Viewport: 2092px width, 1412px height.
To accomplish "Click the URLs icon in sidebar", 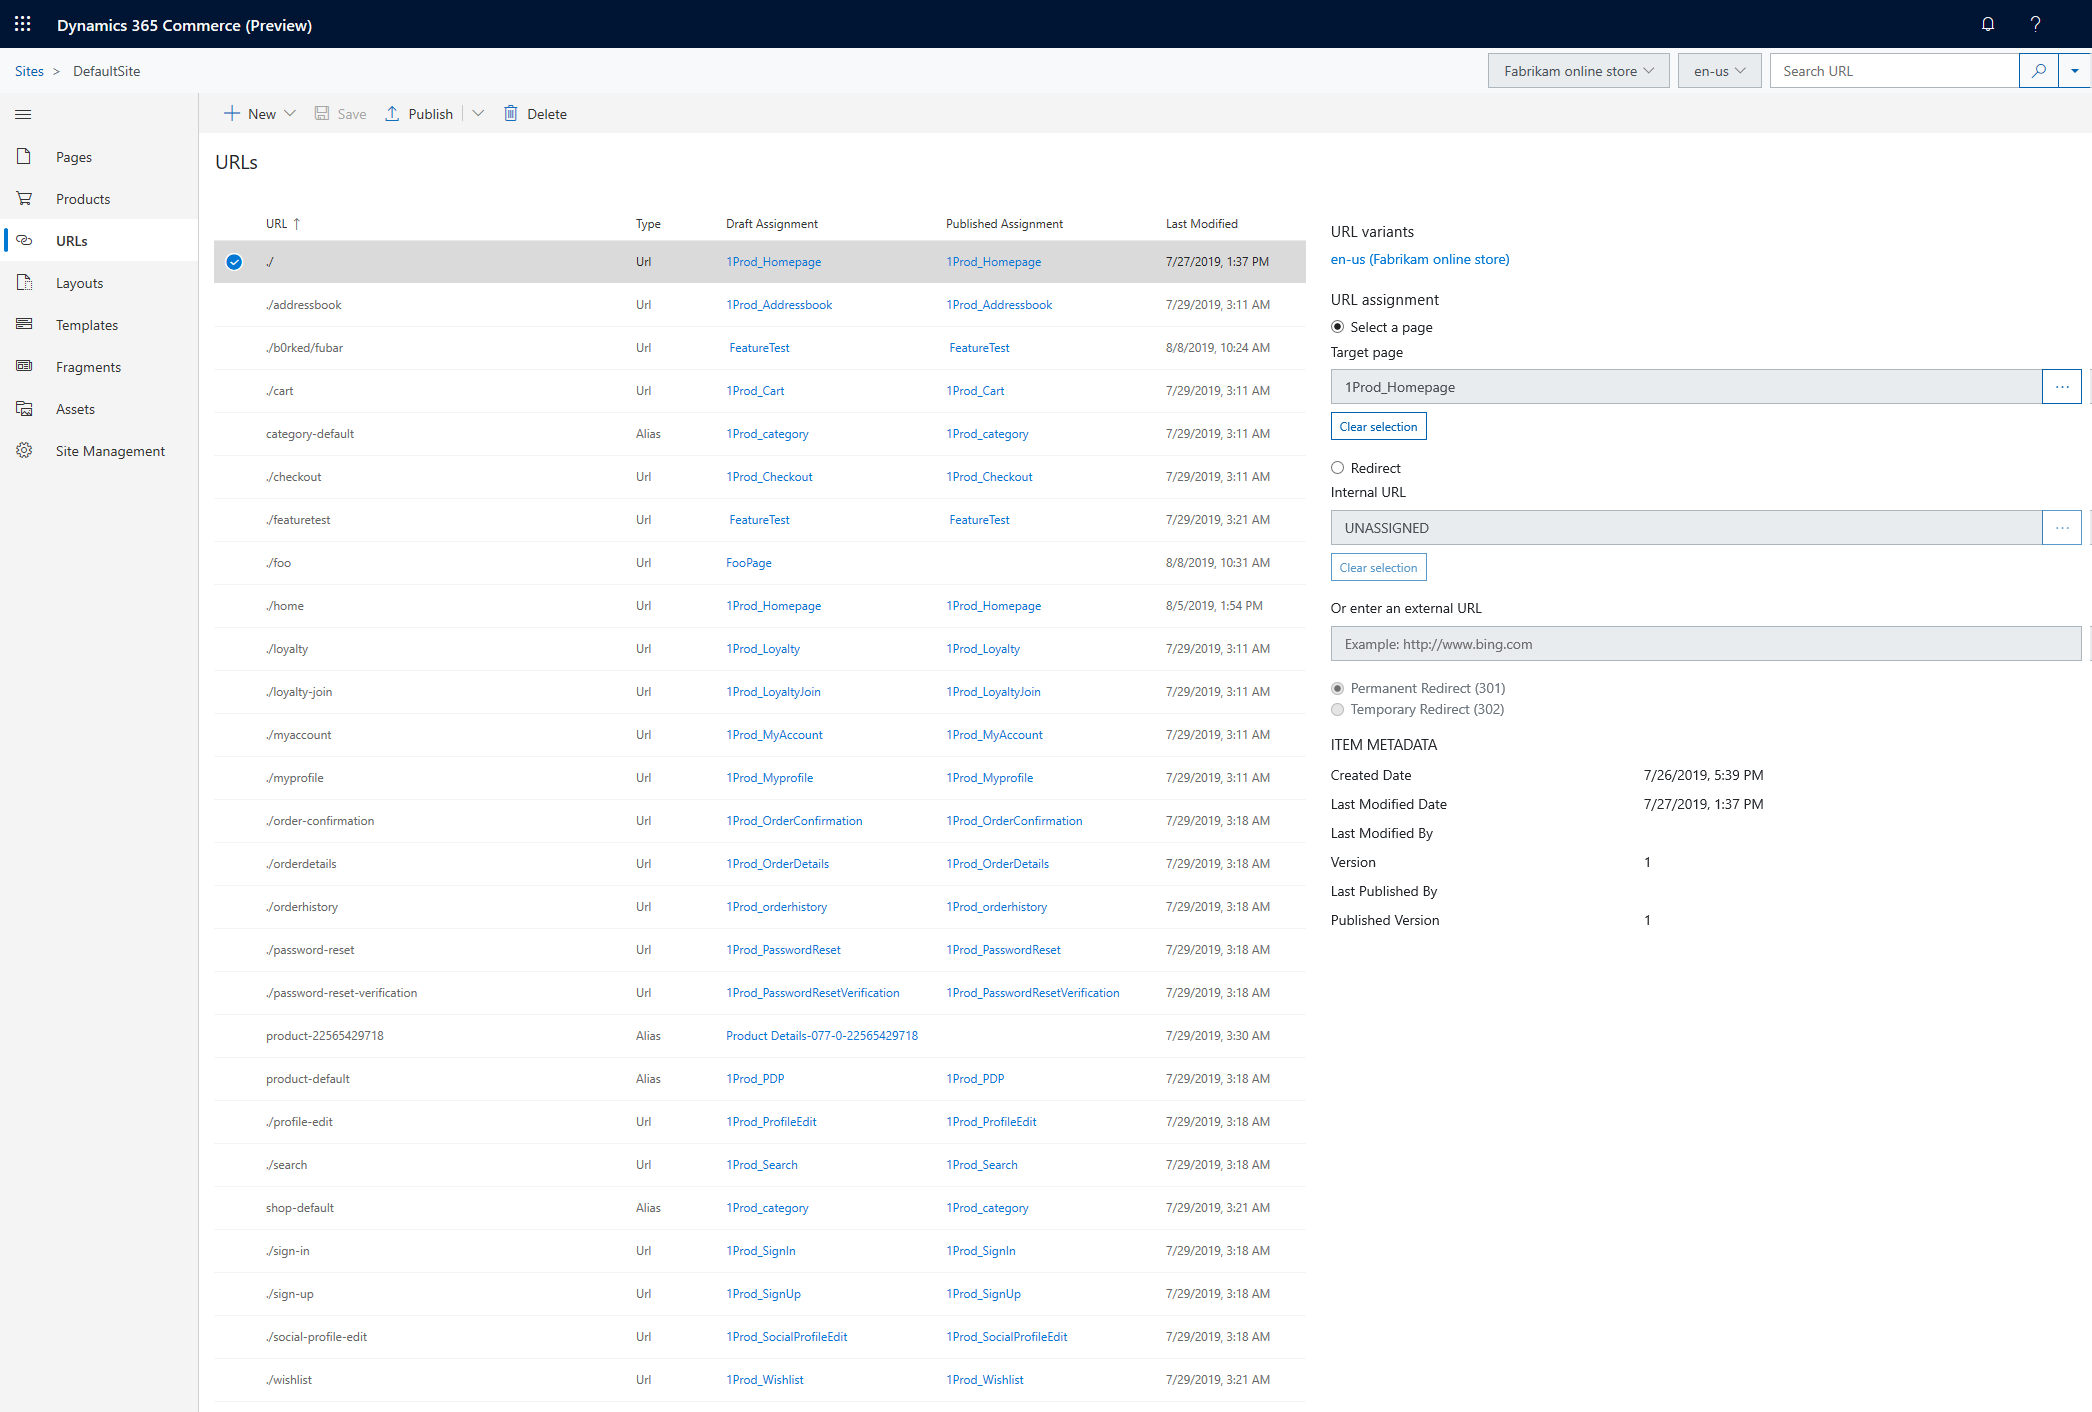I will click(x=24, y=240).
